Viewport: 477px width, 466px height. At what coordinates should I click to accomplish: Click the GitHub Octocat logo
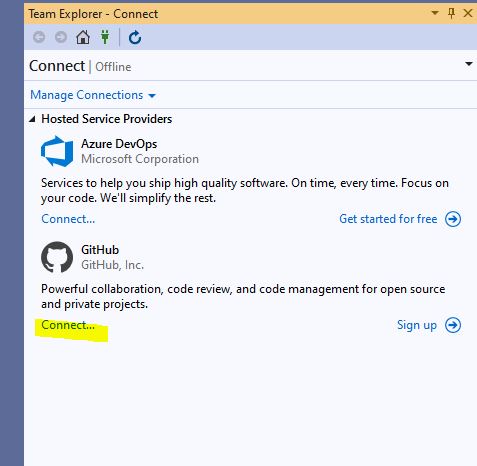click(57, 257)
